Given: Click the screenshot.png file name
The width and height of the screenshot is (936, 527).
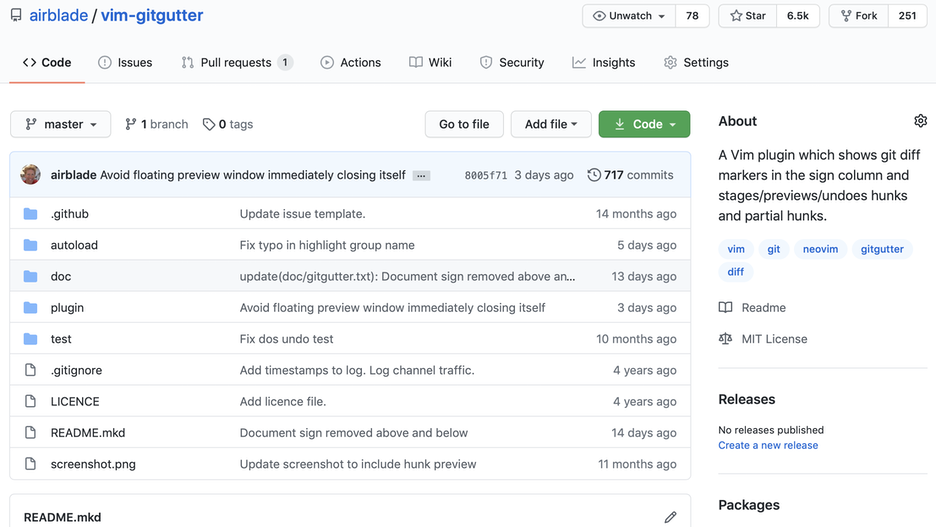Looking at the screenshot, I should [x=93, y=464].
